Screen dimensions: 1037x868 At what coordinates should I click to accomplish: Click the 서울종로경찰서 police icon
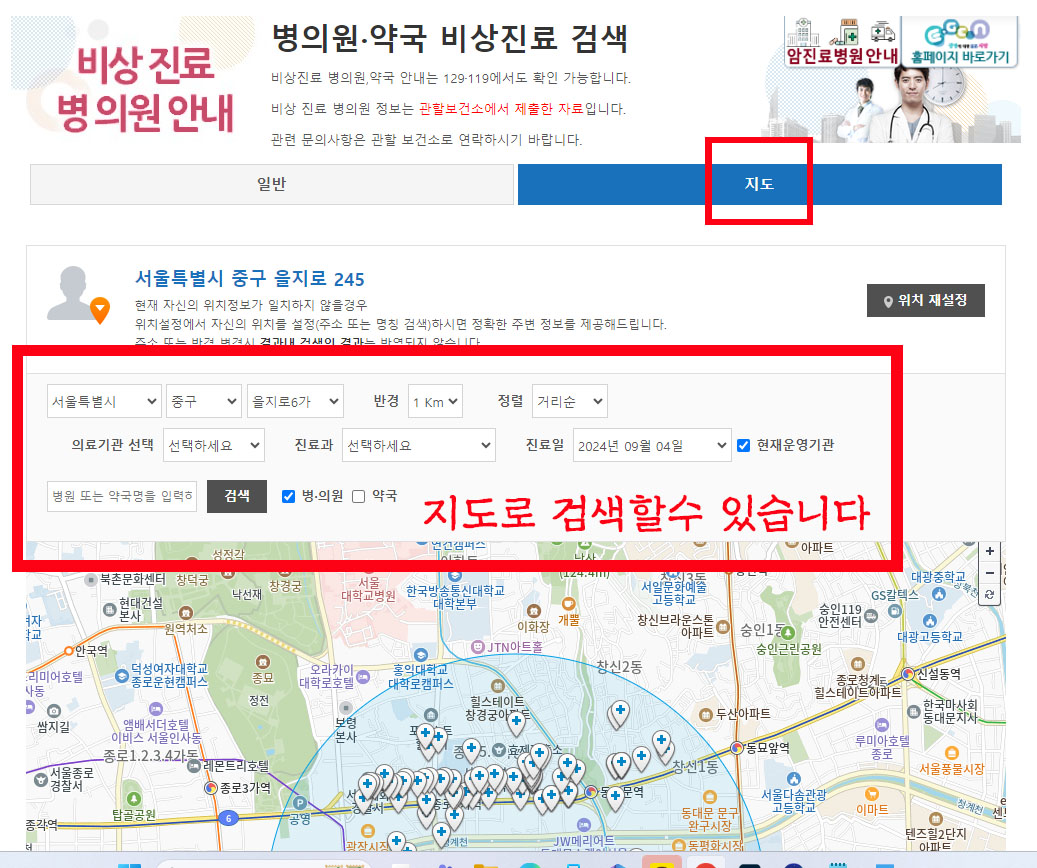[41, 779]
